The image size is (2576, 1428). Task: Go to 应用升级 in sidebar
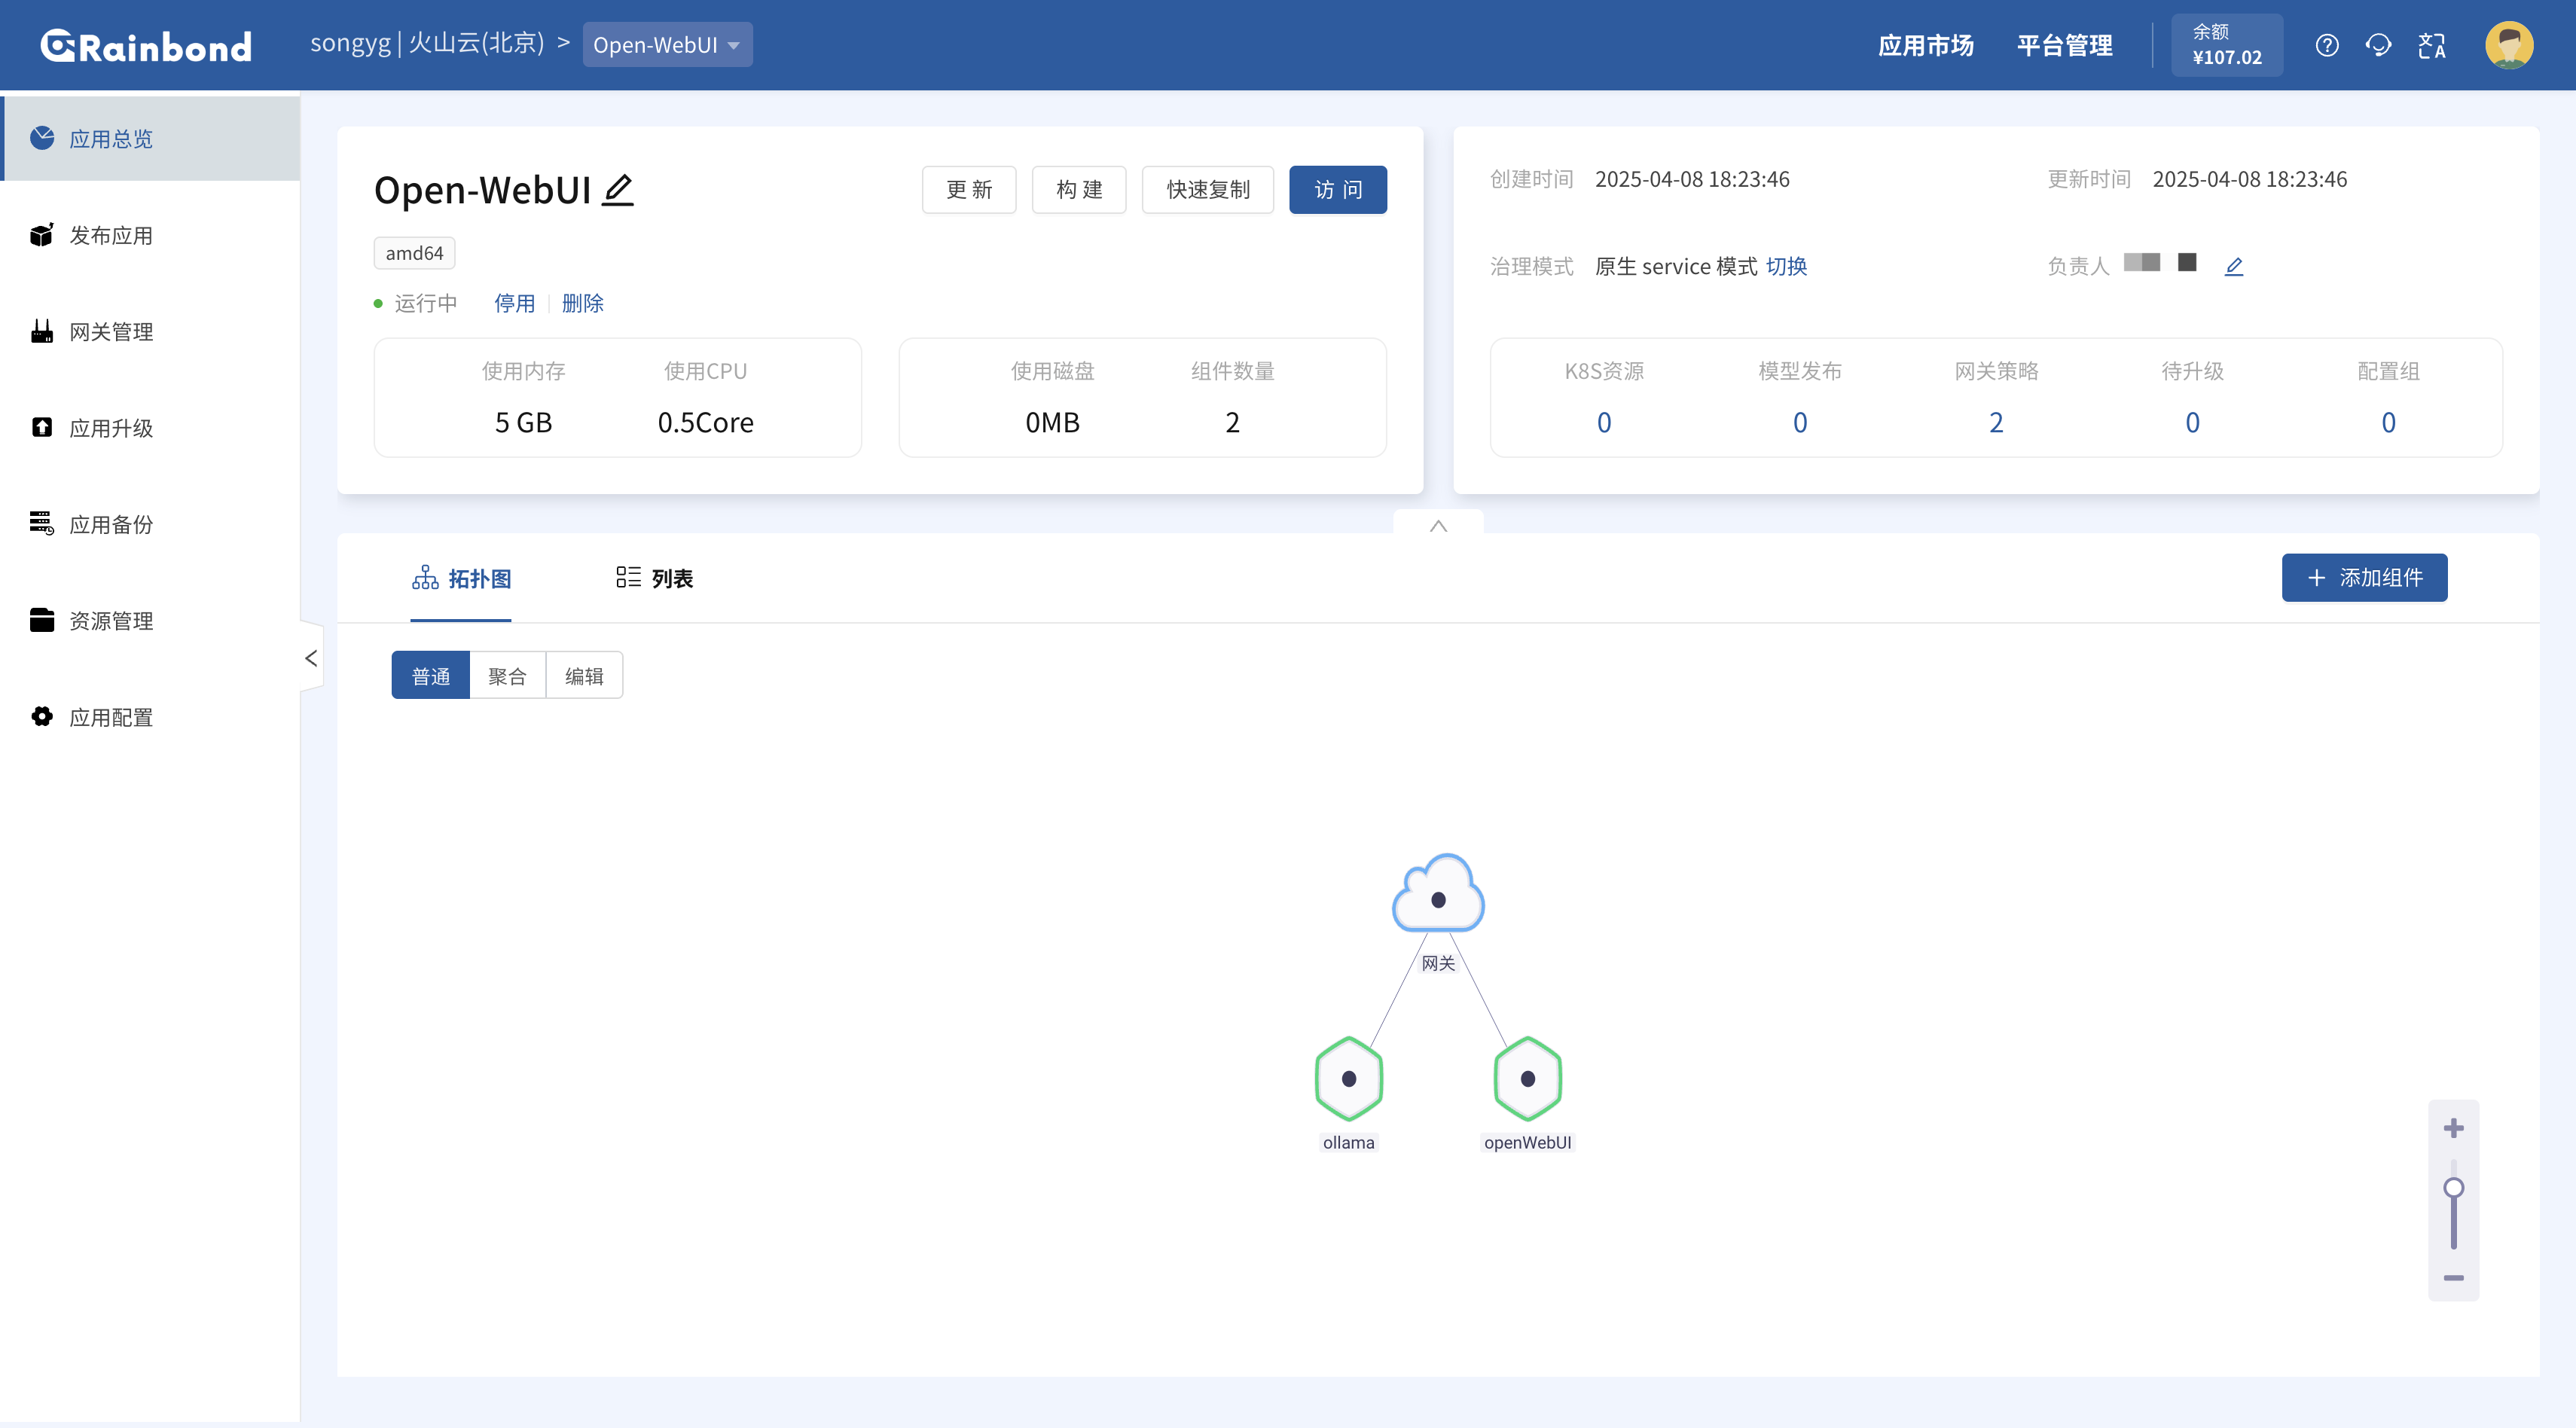[151, 428]
